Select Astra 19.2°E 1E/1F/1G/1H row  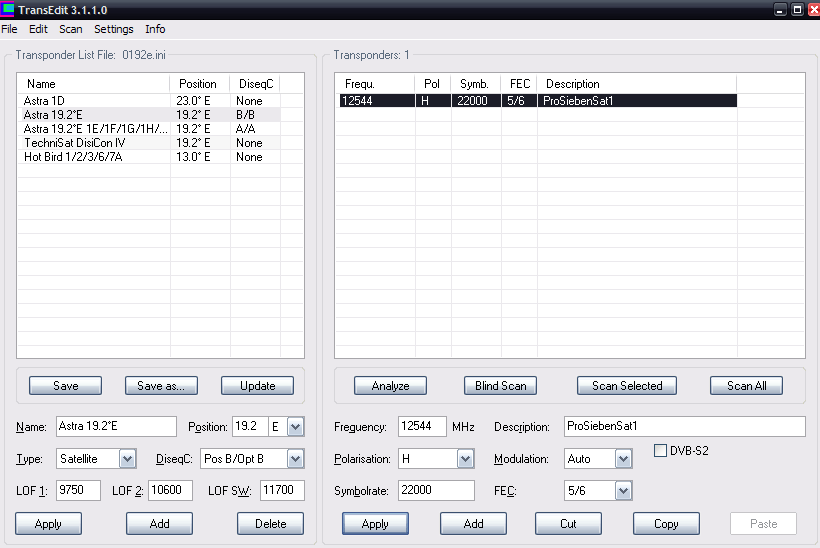[152, 129]
